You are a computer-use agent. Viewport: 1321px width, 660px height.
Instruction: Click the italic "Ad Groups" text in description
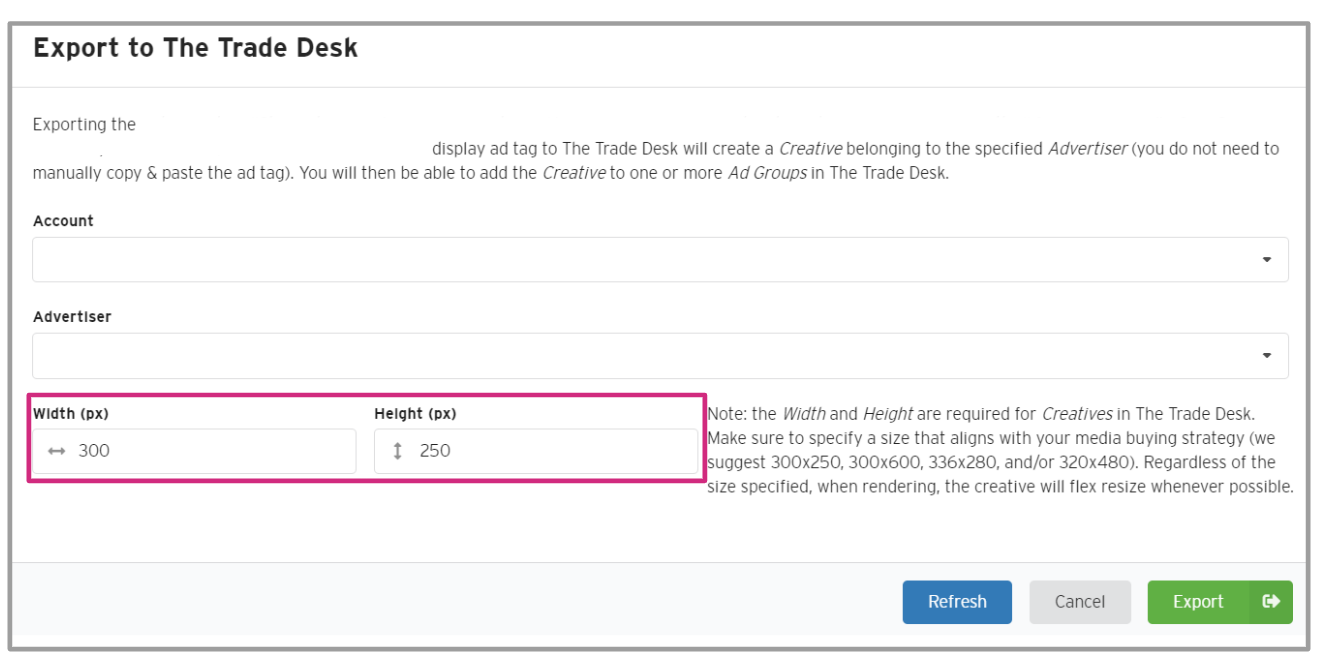coord(768,173)
